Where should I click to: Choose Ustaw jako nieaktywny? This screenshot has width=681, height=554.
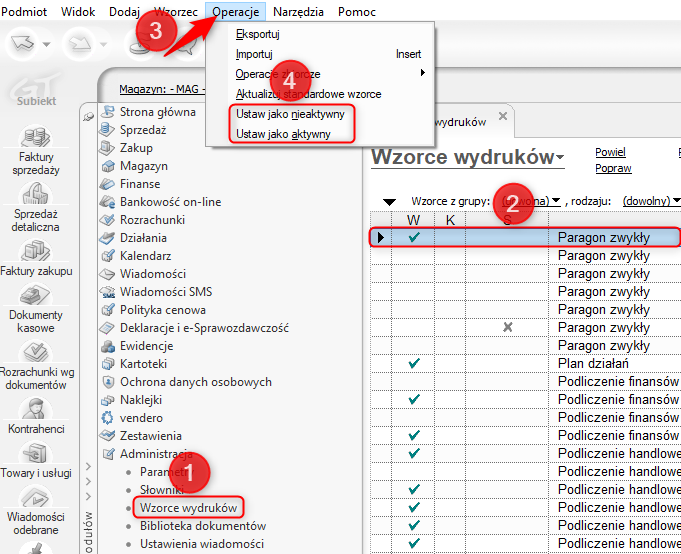(290, 114)
